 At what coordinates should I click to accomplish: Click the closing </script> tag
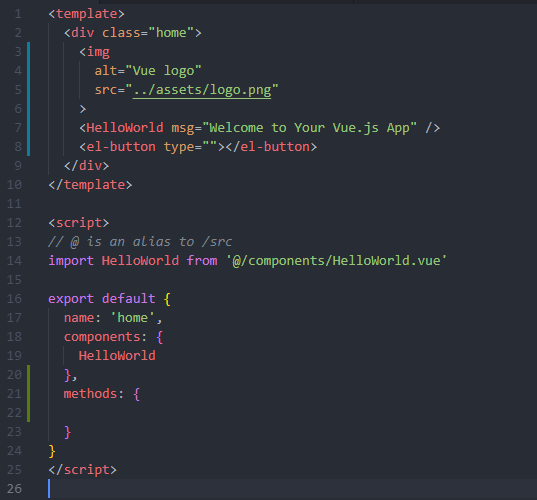pos(83,470)
